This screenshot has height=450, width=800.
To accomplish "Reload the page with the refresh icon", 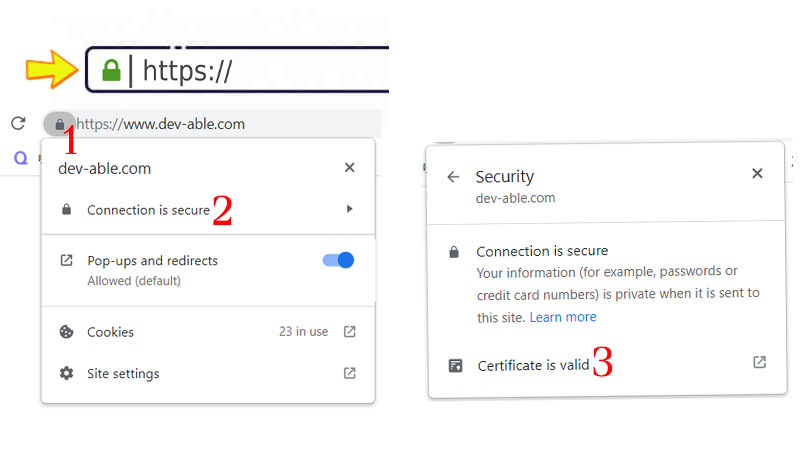I will (17, 124).
